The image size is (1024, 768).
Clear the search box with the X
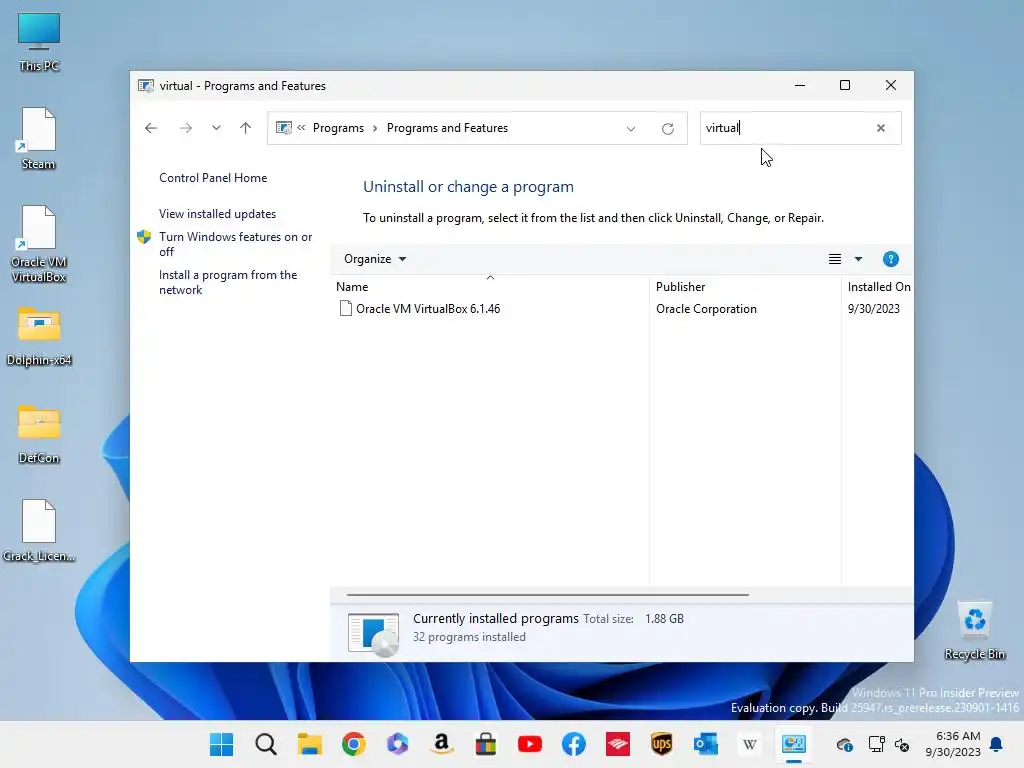pos(881,128)
